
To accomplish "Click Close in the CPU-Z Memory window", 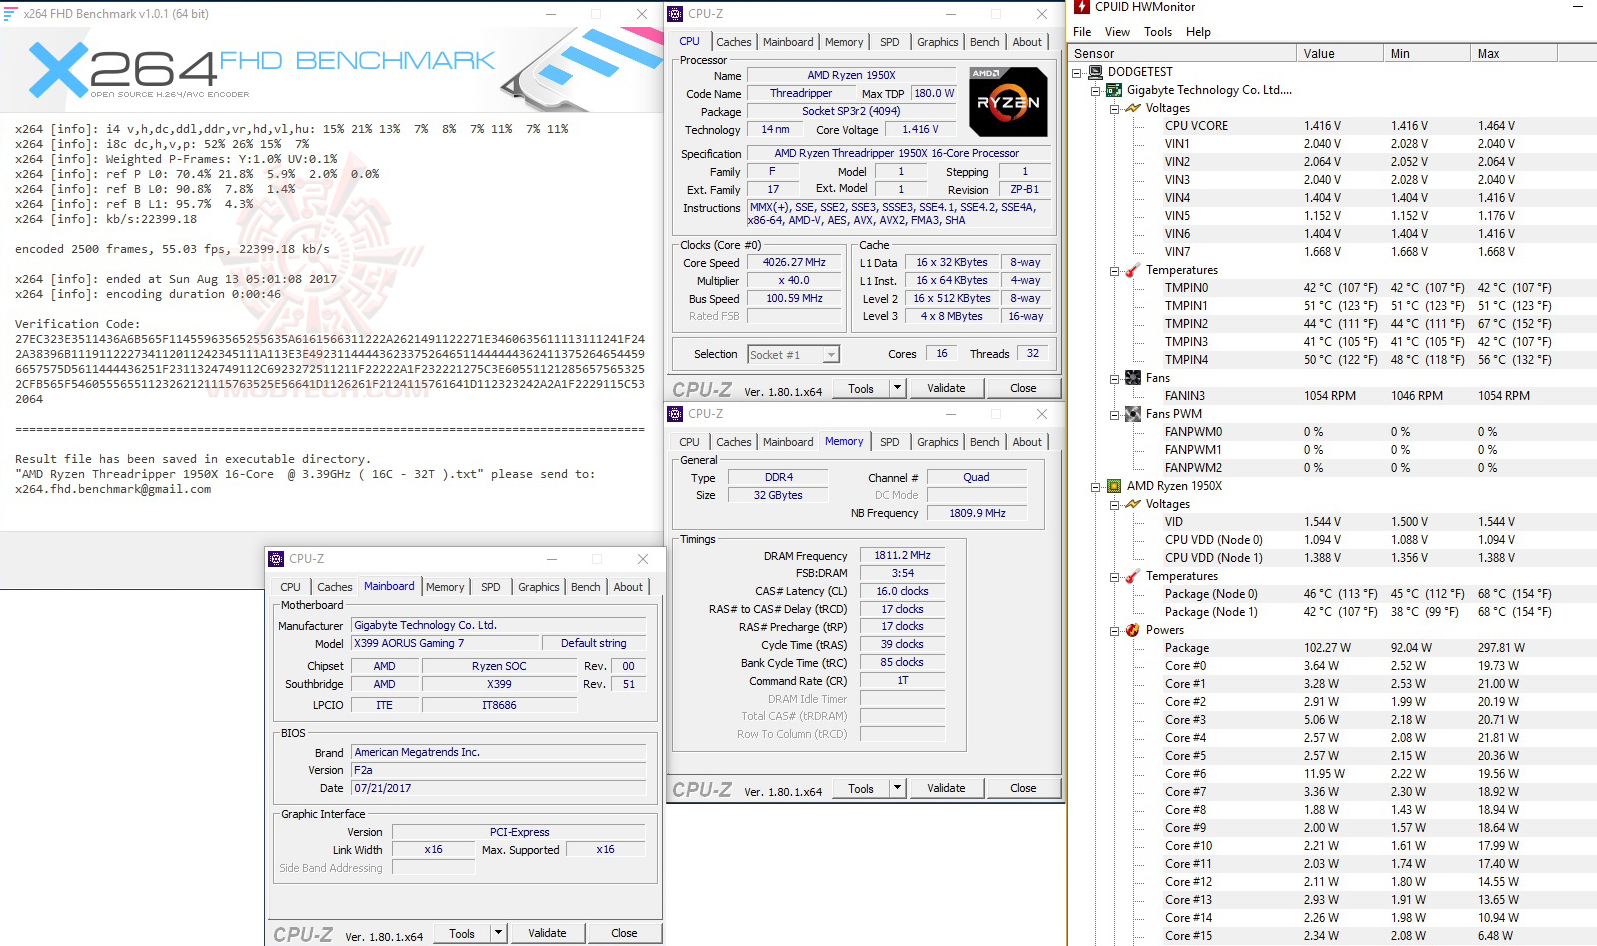I will (1023, 788).
